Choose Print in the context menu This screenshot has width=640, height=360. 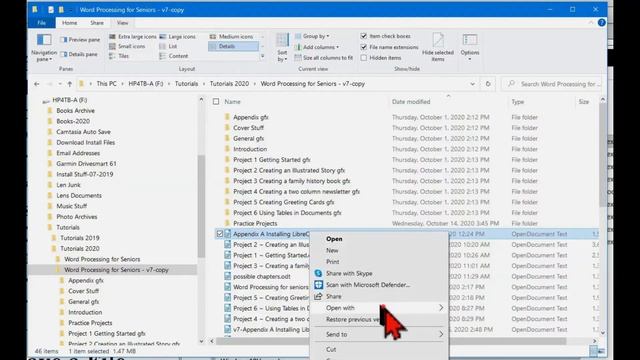coord(332,262)
